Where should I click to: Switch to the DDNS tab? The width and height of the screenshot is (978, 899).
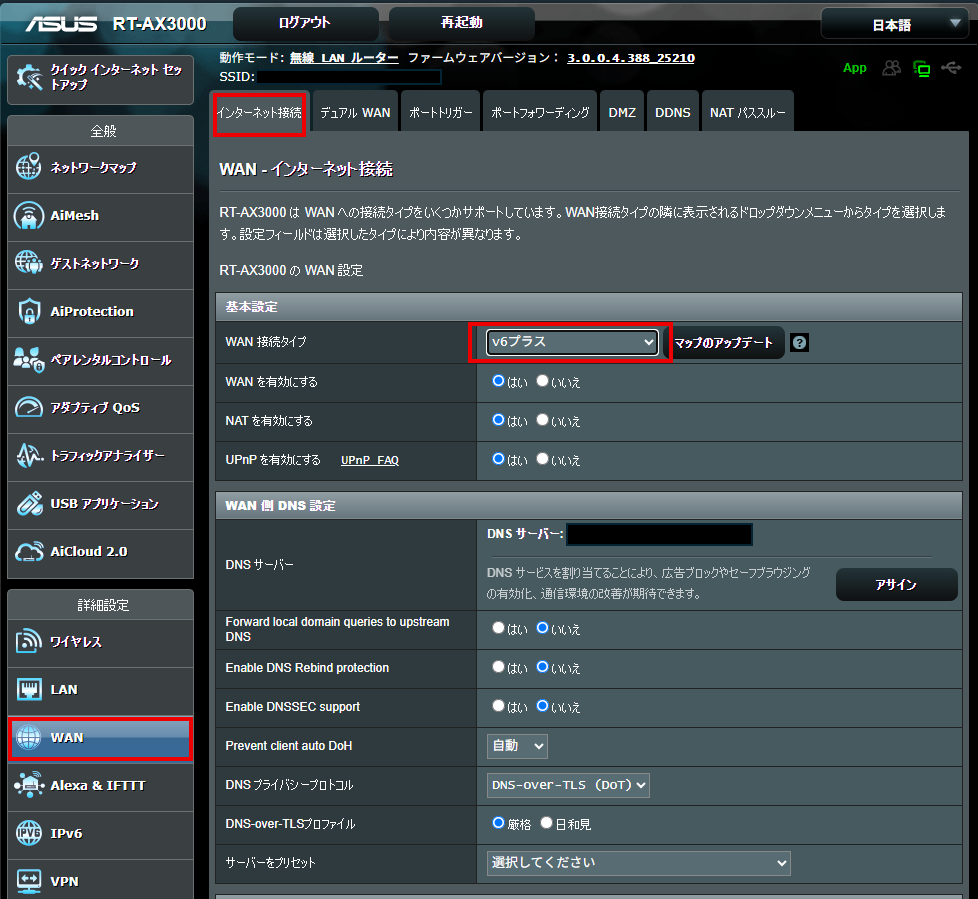point(672,112)
